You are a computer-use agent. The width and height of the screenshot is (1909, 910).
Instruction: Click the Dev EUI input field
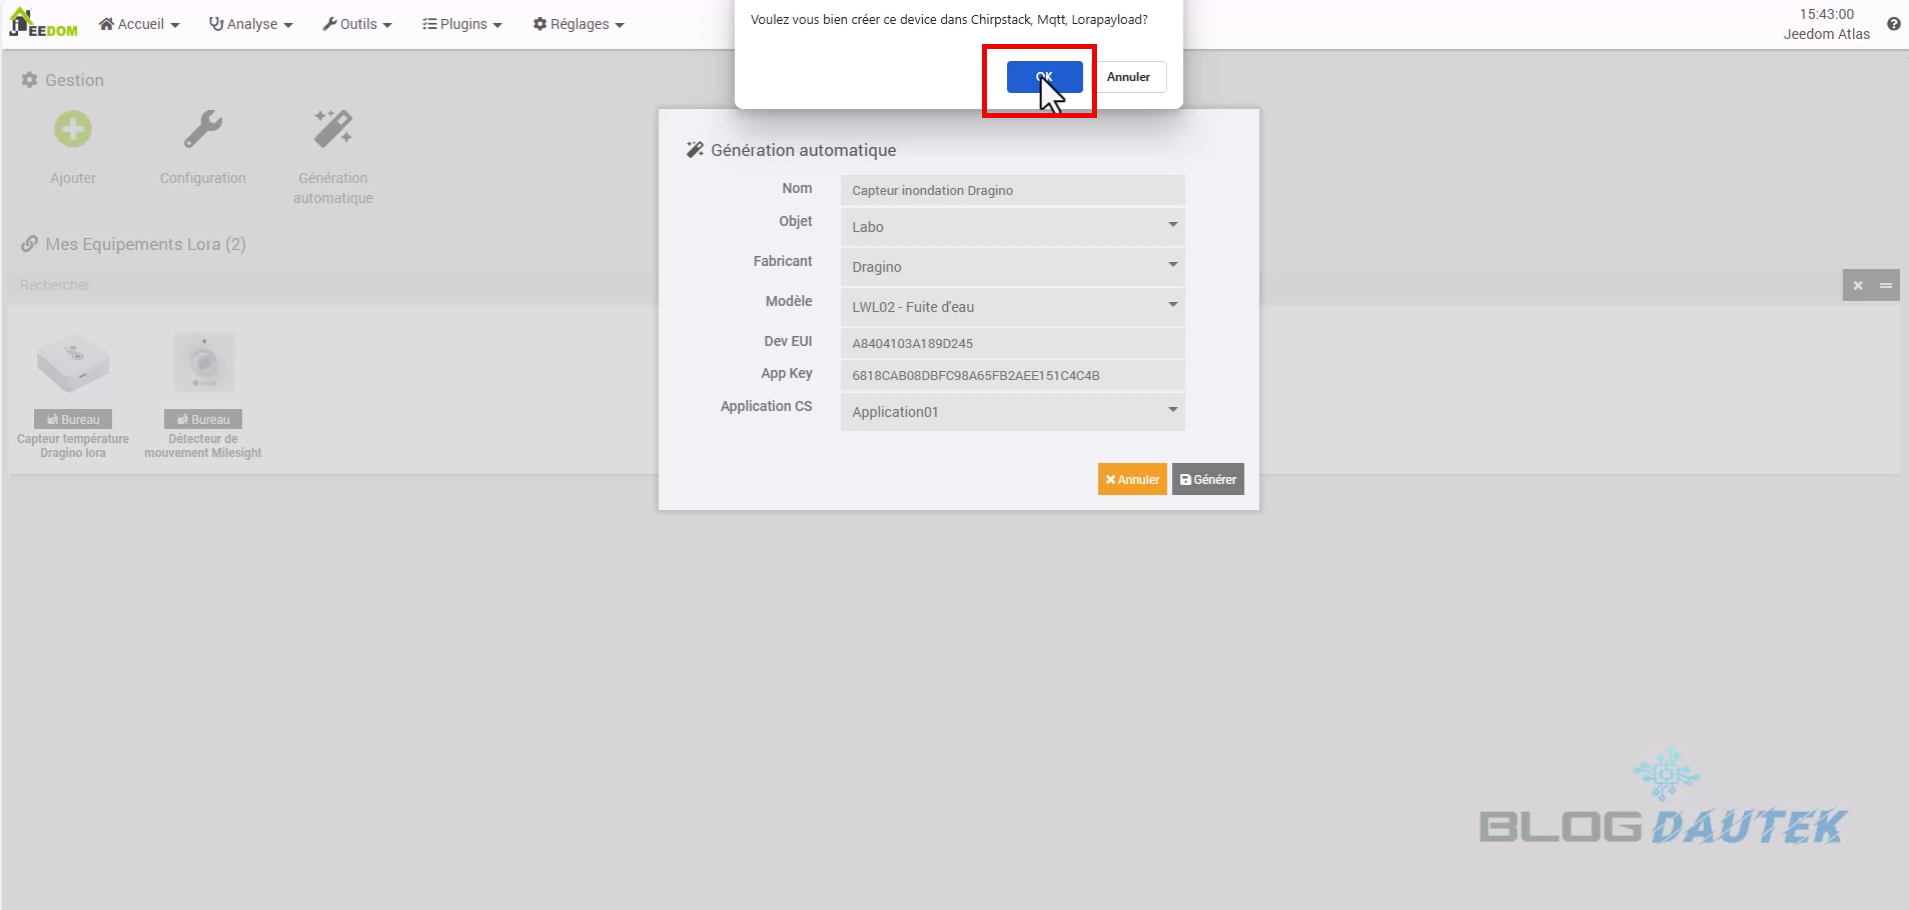click(1012, 343)
